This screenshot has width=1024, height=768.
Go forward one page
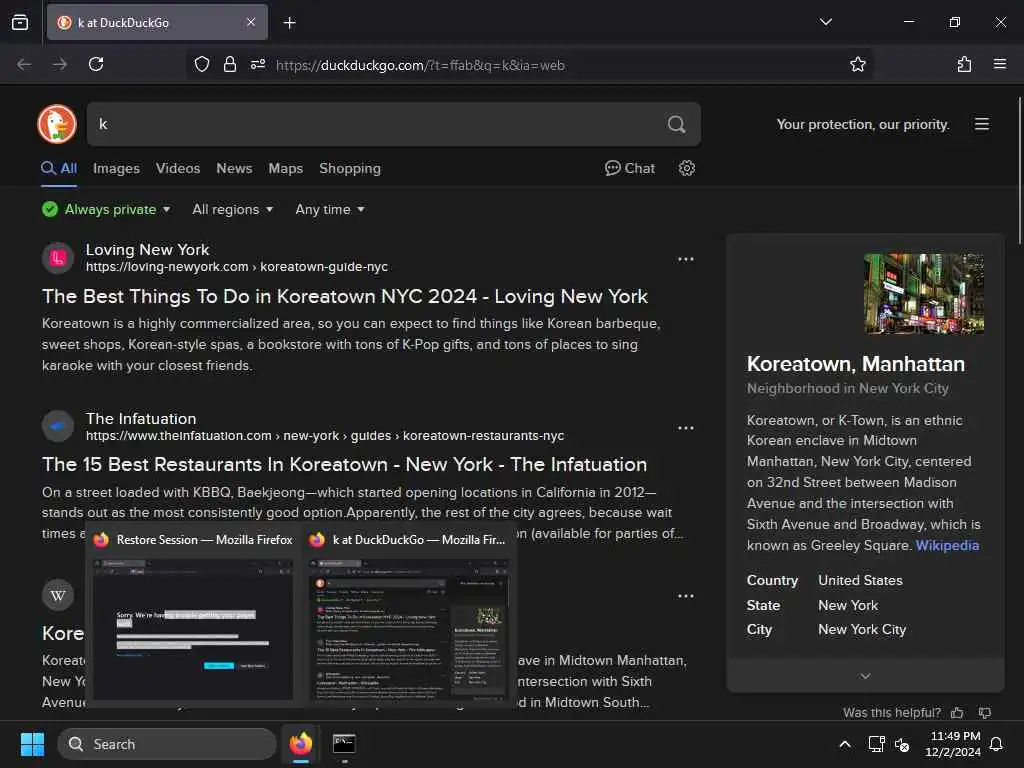click(59, 64)
